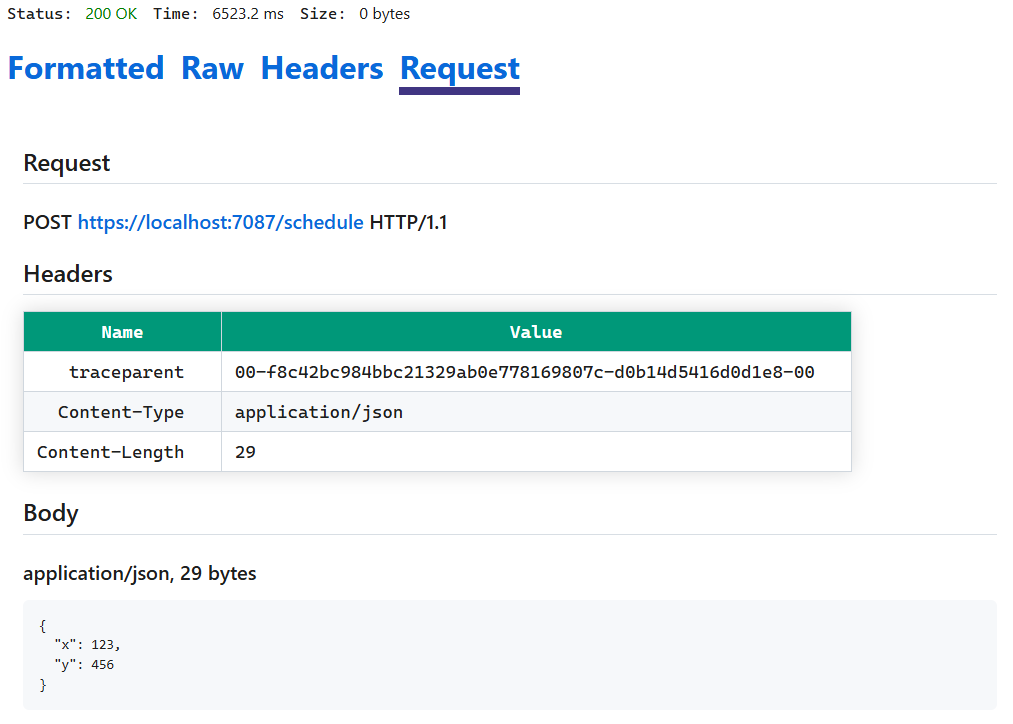Select the Request section heading
Screen dimensions: 1013x724
pyautogui.click(x=66, y=162)
